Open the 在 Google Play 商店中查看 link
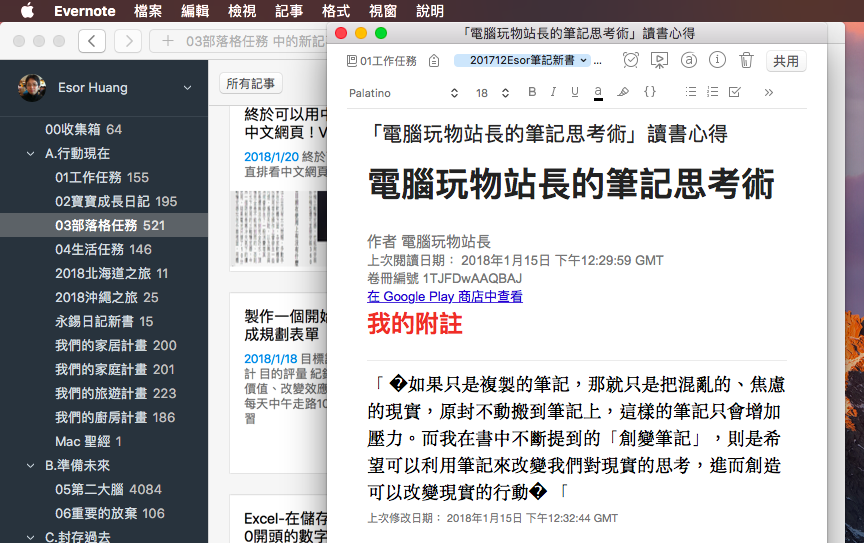 click(x=445, y=297)
